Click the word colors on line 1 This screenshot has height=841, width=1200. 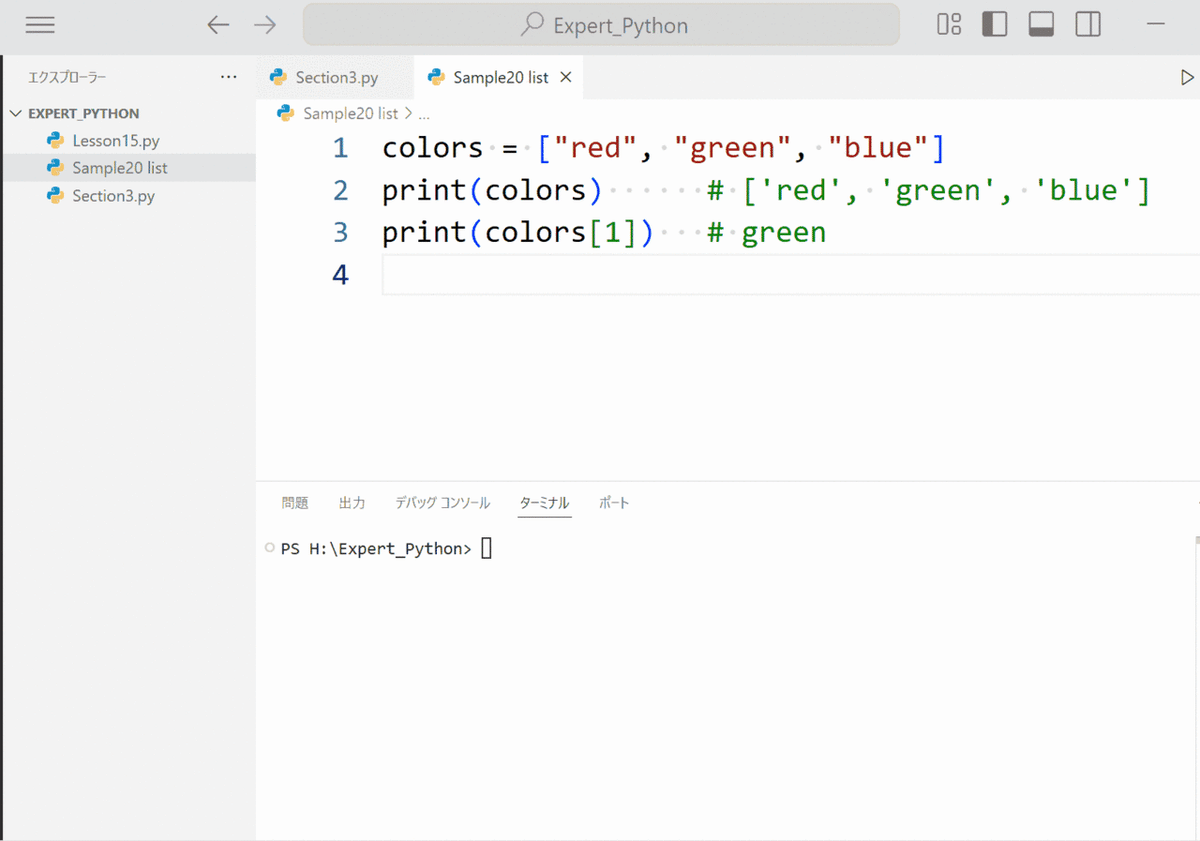432,148
